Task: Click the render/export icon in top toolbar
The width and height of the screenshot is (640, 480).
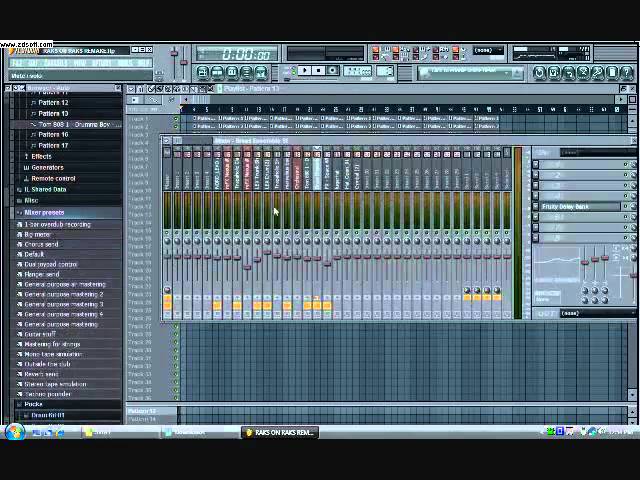Action: (569, 73)
